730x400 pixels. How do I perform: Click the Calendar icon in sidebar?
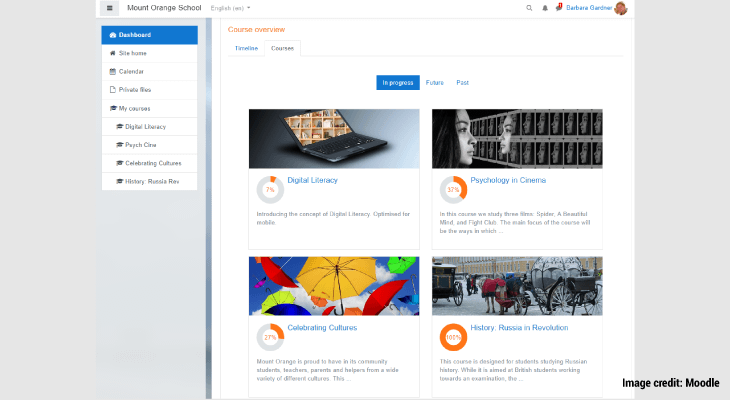coord(112,71)
